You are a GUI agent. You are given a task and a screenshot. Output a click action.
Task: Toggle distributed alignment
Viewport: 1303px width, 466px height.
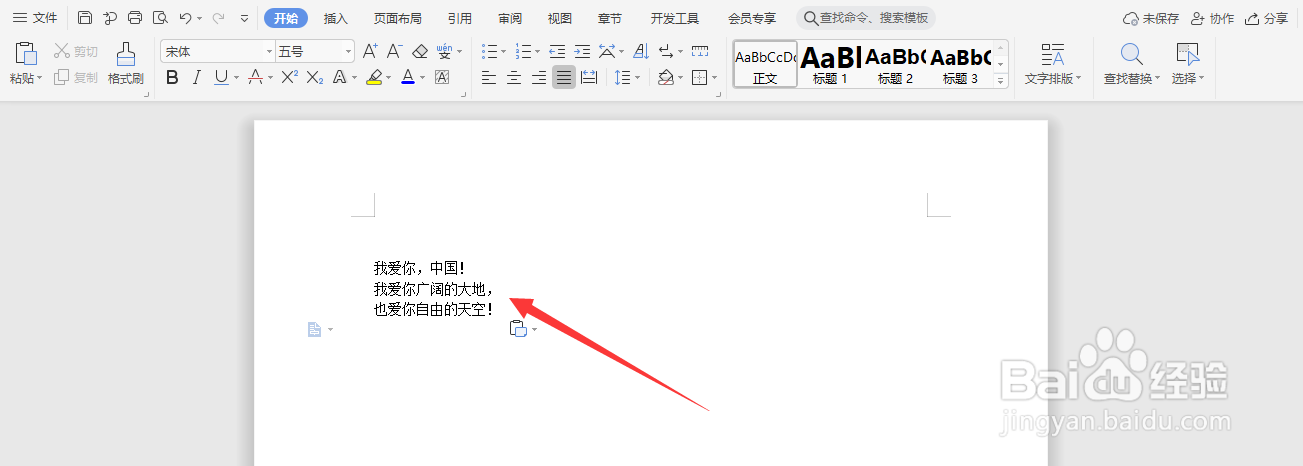point(589,77)
